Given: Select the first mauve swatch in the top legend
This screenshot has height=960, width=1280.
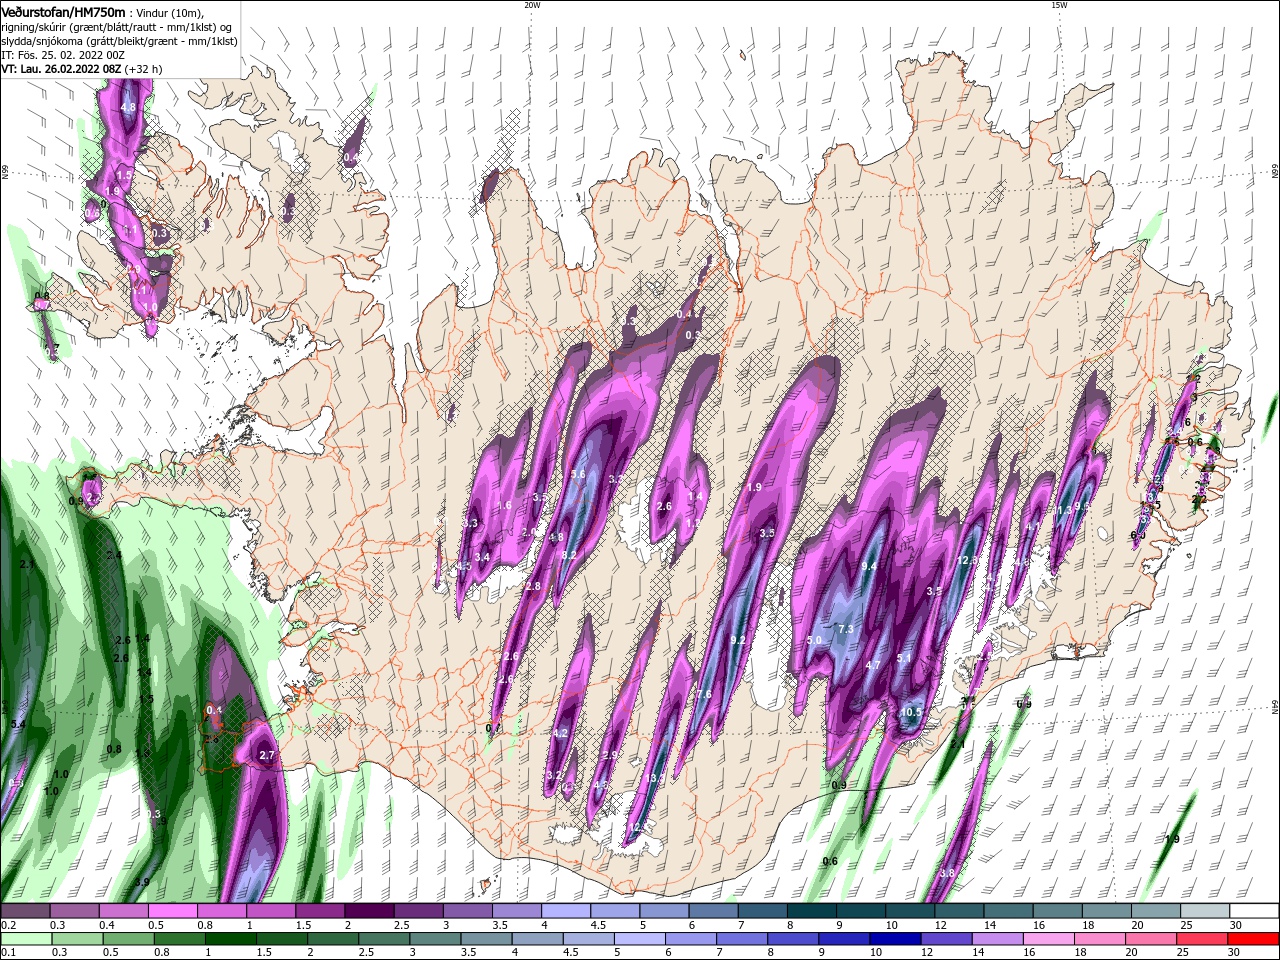Looking at the screenshot, I should (x=25, y=911).
